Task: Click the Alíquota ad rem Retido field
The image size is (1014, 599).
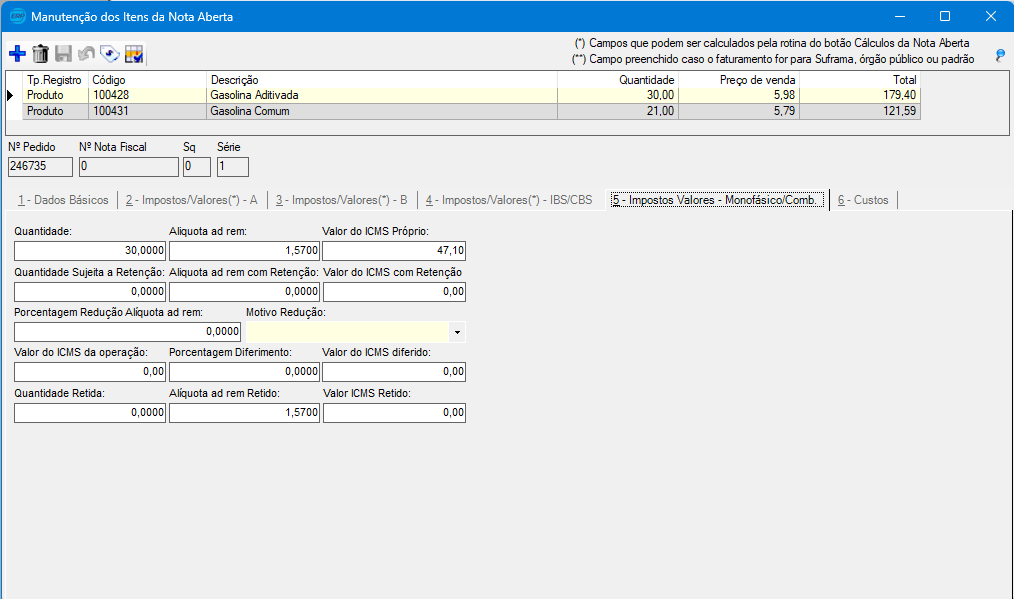Action: (244, 412)
